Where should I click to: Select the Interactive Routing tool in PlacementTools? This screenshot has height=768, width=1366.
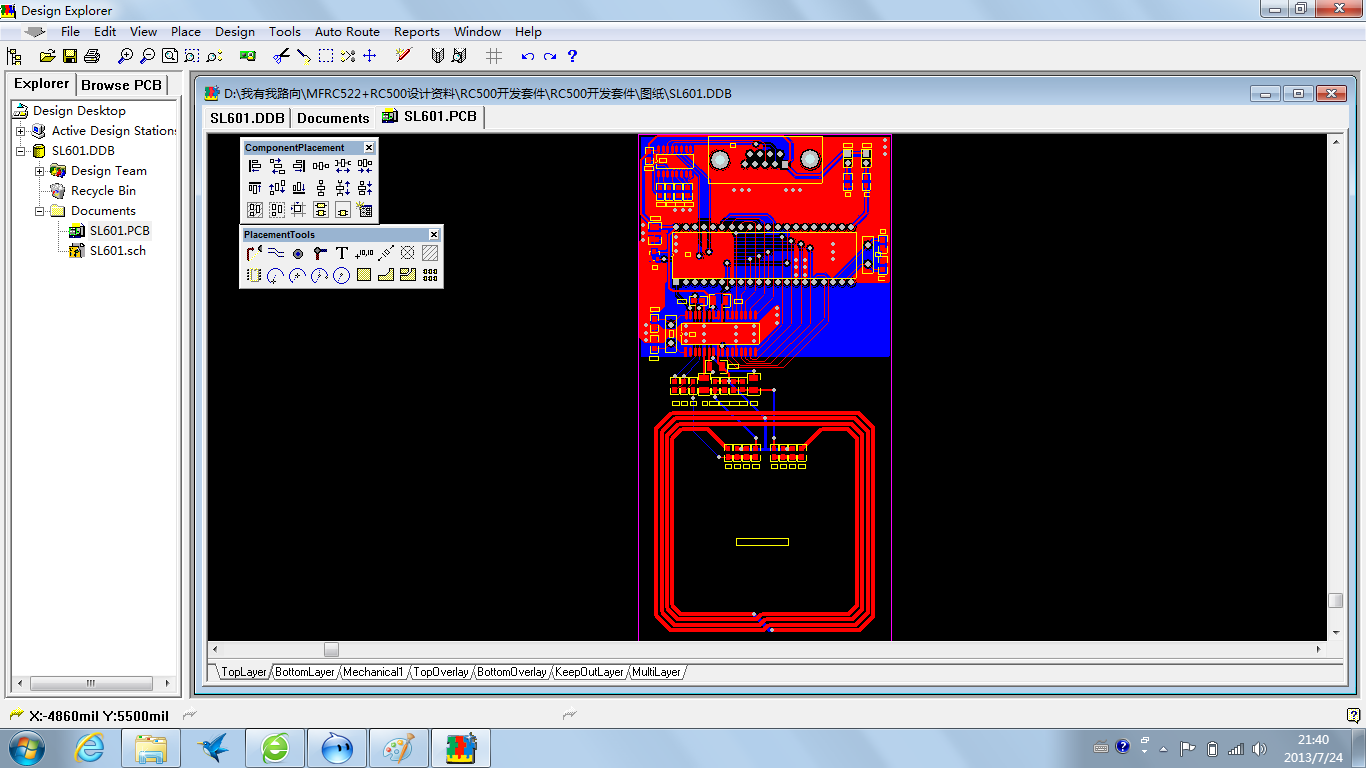coord(254,253)
